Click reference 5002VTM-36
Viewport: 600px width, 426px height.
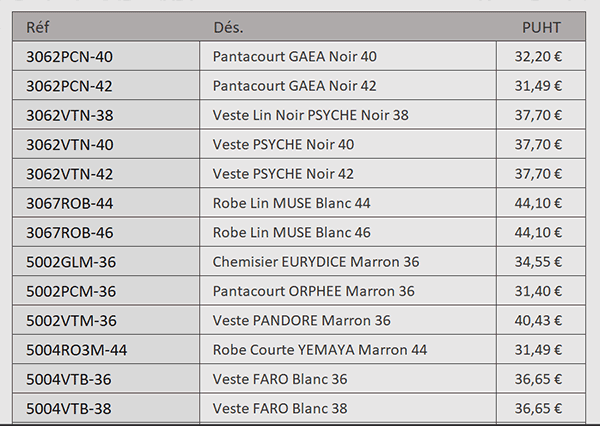point(71,321)
